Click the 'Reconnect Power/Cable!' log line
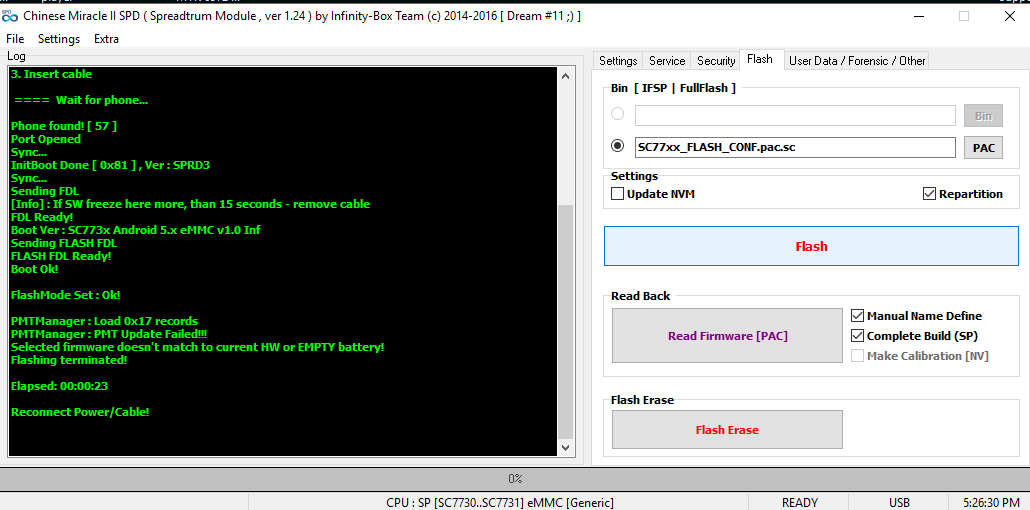The height and width of the screenshot is (510, 1030). coord(80,412)
